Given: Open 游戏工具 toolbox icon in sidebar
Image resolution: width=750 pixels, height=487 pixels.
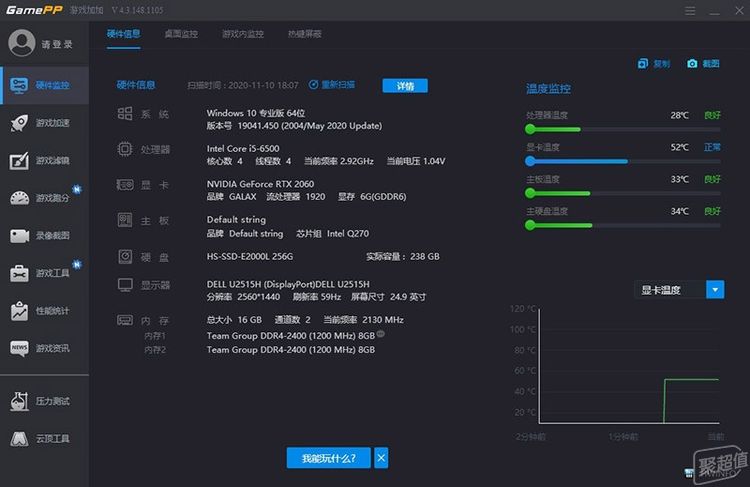Looking at the screenshot, I should click(x=19, y=273).
